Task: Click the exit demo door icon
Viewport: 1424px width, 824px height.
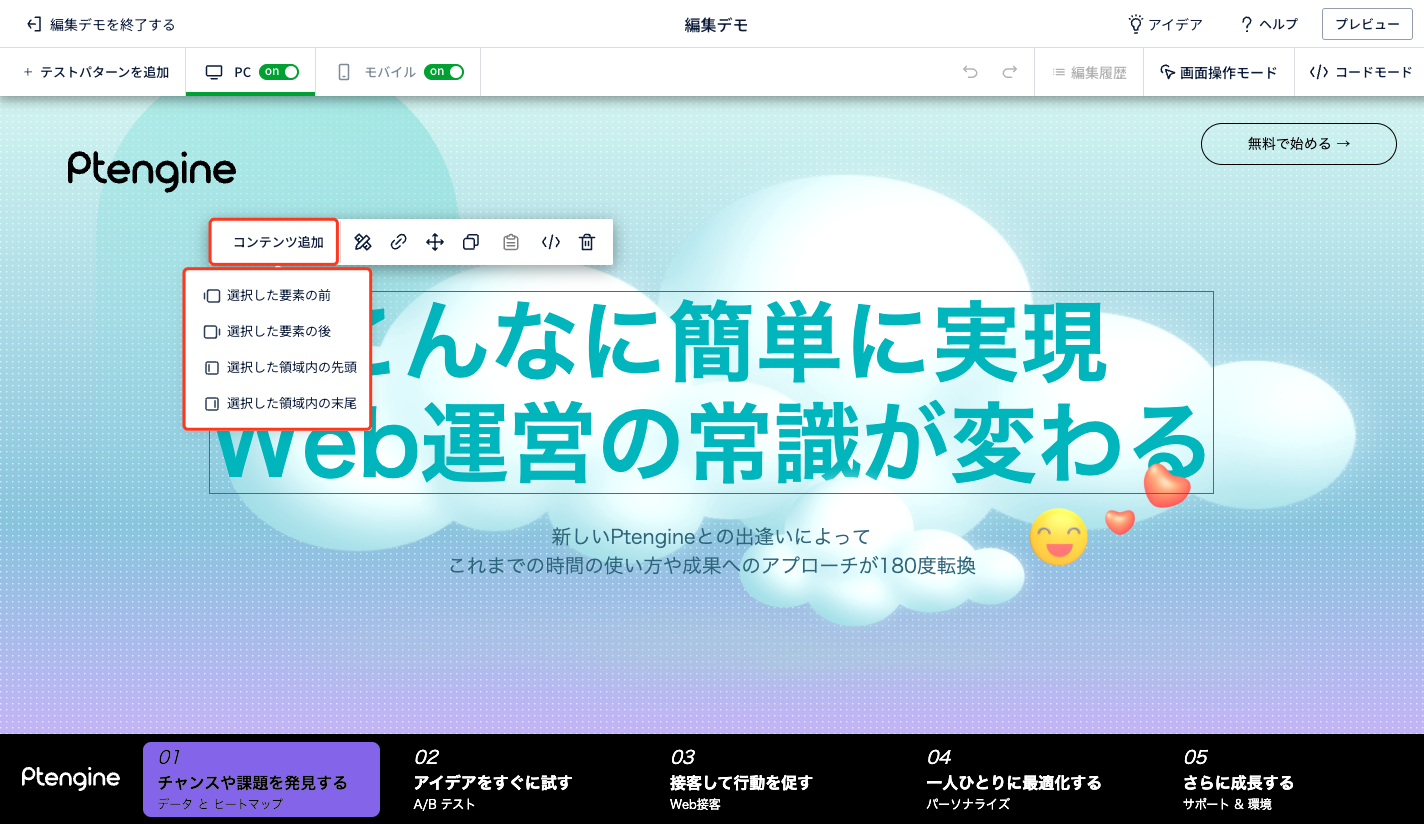Action: click(x=33, y=24)
